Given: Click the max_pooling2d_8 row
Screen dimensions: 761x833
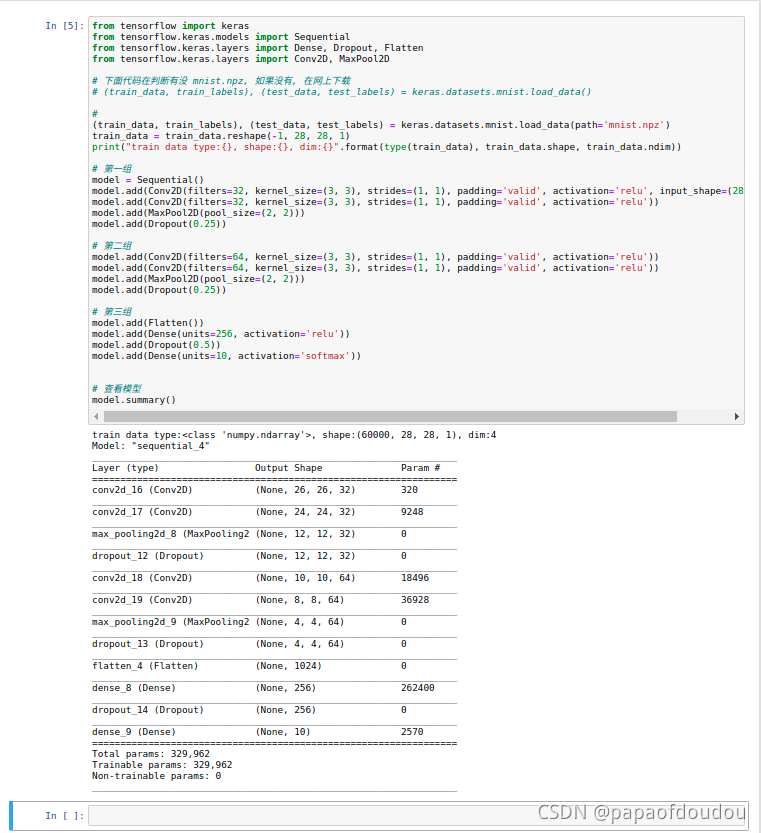Looking at the screenshot, I should pos(274,534).
